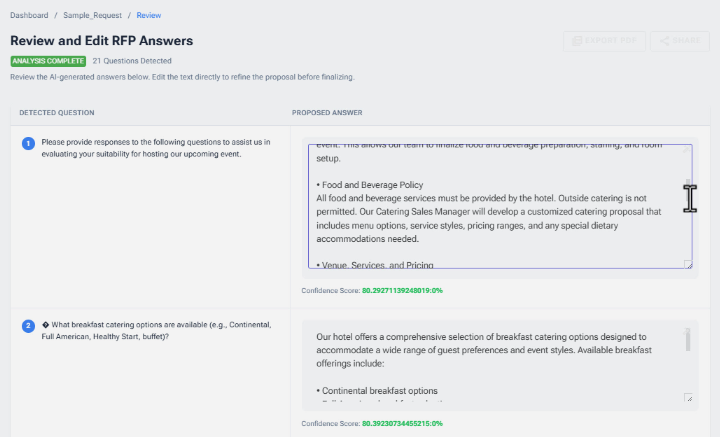
Task: Click the number 1 question badge
Action: tap(28, 143)
